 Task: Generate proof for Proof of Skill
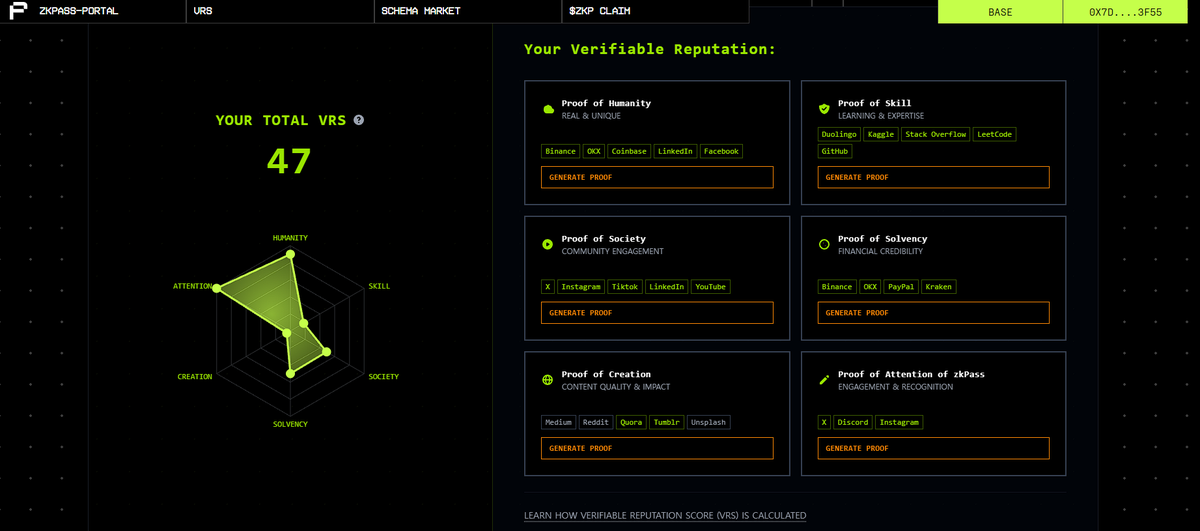934,177
